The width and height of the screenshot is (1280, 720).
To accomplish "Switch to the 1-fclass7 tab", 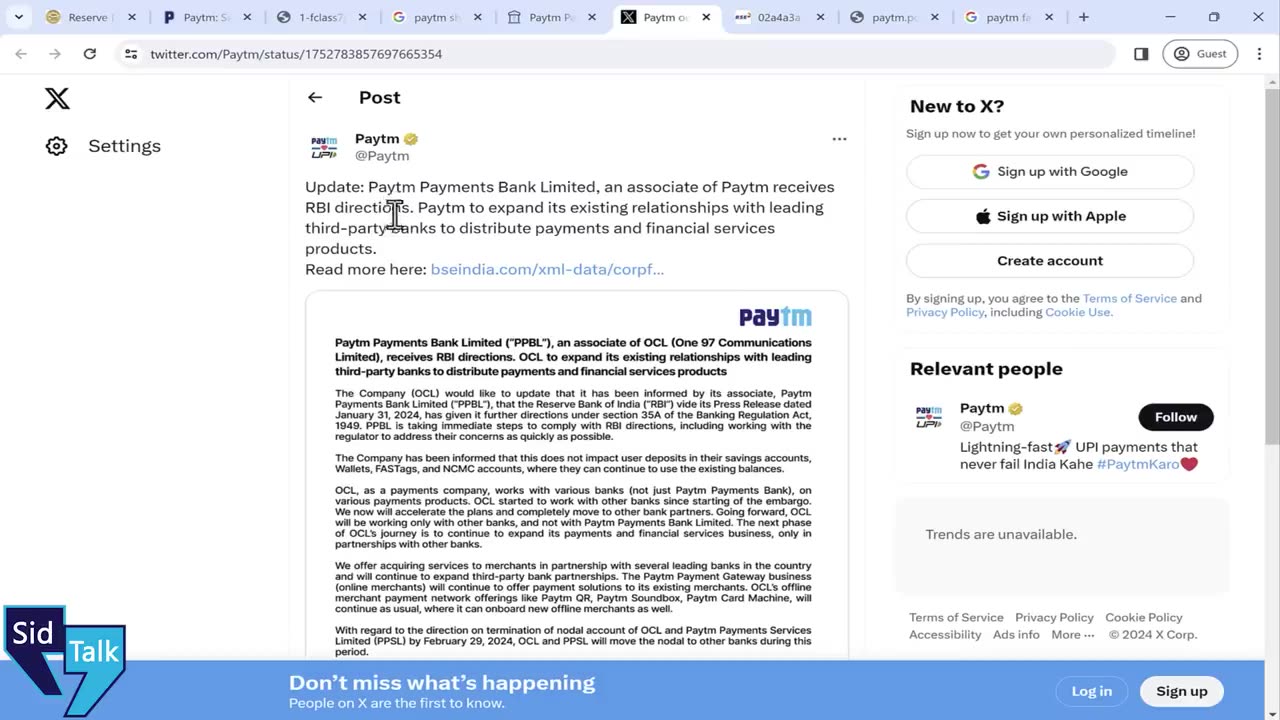I will [321, 17].
